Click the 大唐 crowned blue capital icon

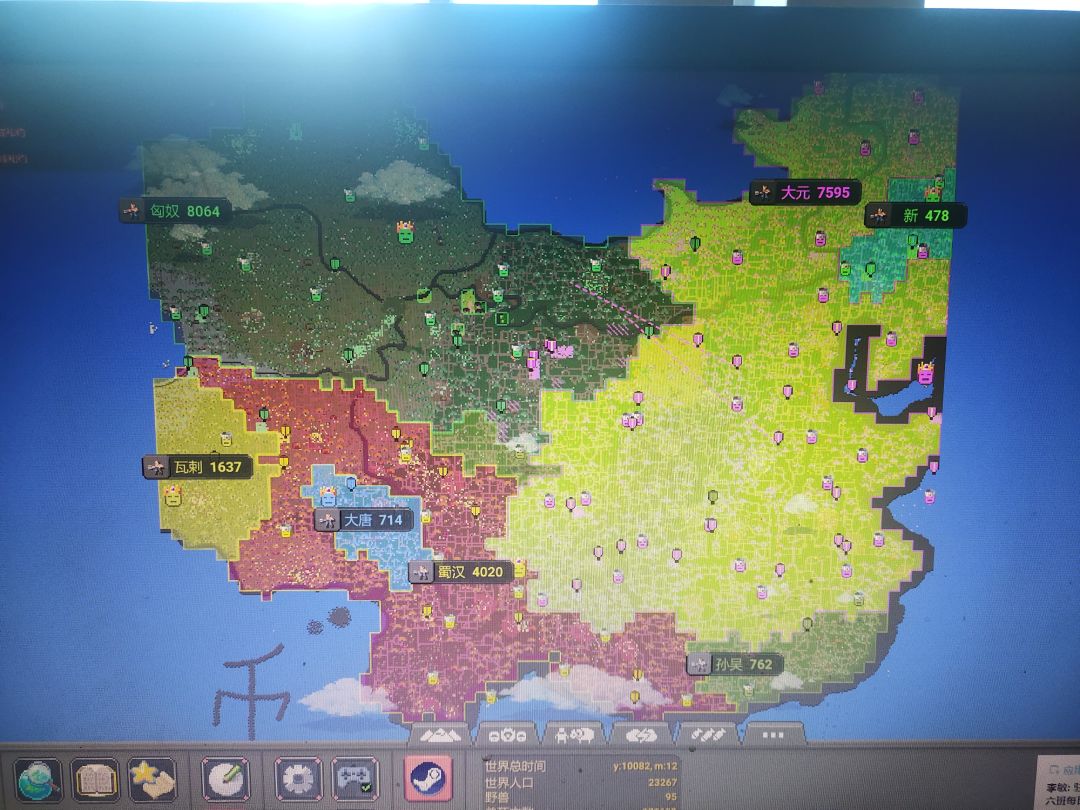pyautogui.click(x=327, y=496)
